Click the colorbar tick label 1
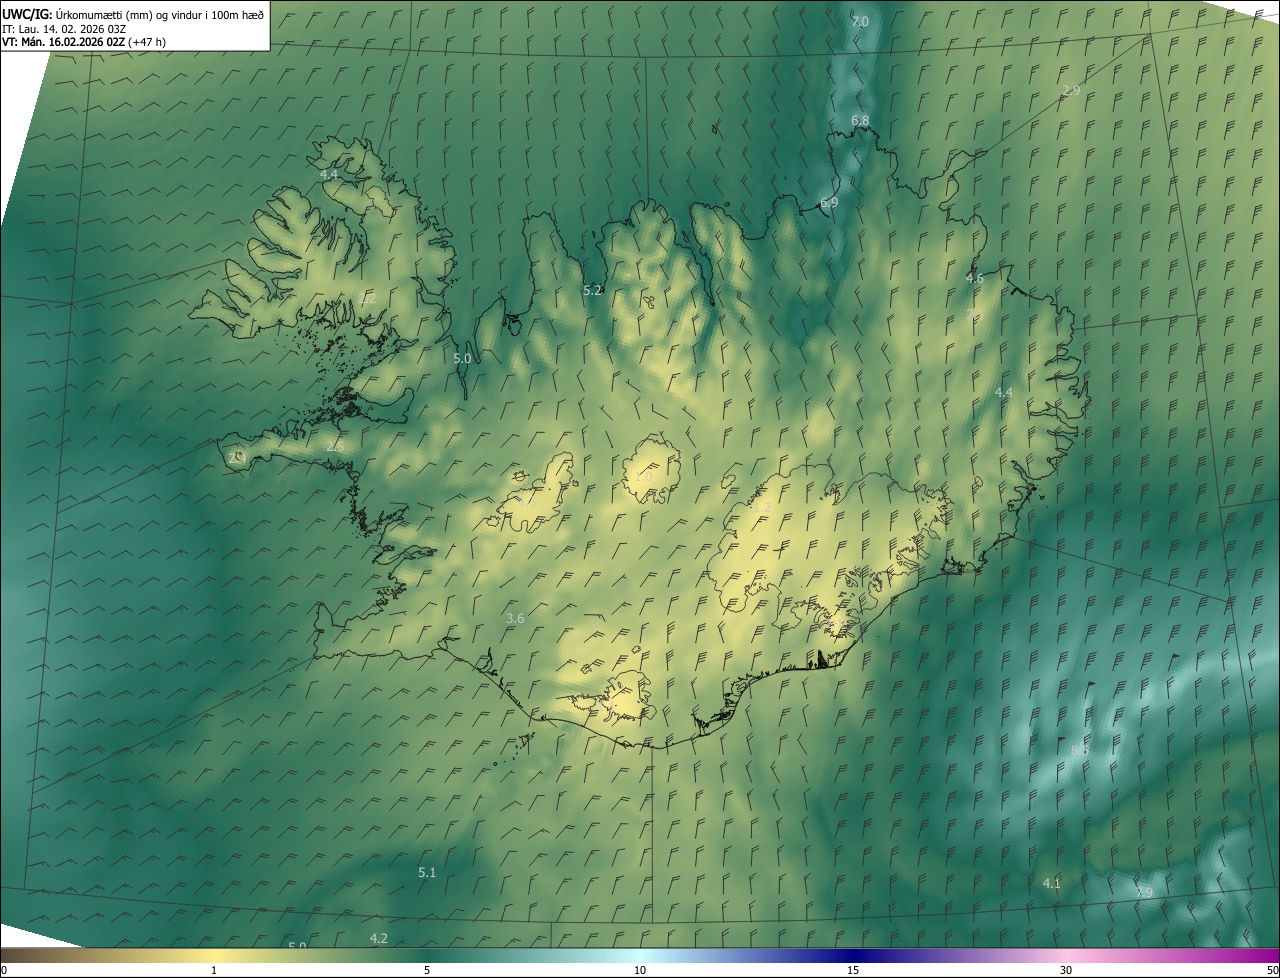1280x978 pixels. tap(214, 970)
